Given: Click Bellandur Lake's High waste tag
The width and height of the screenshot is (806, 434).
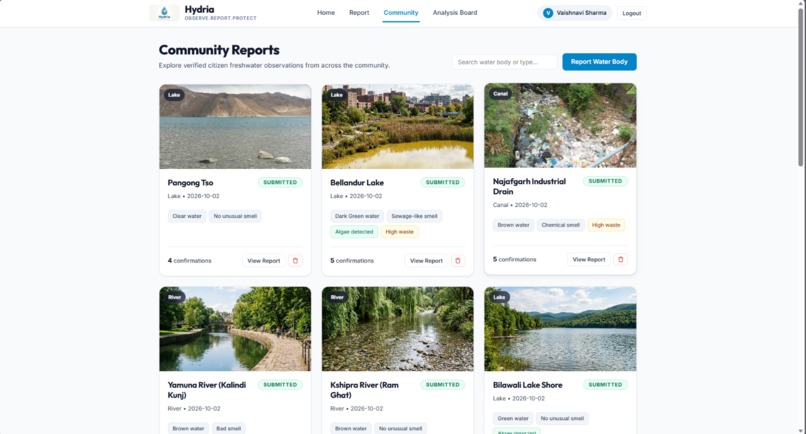Looking at the screenshot, I should 399,232.
